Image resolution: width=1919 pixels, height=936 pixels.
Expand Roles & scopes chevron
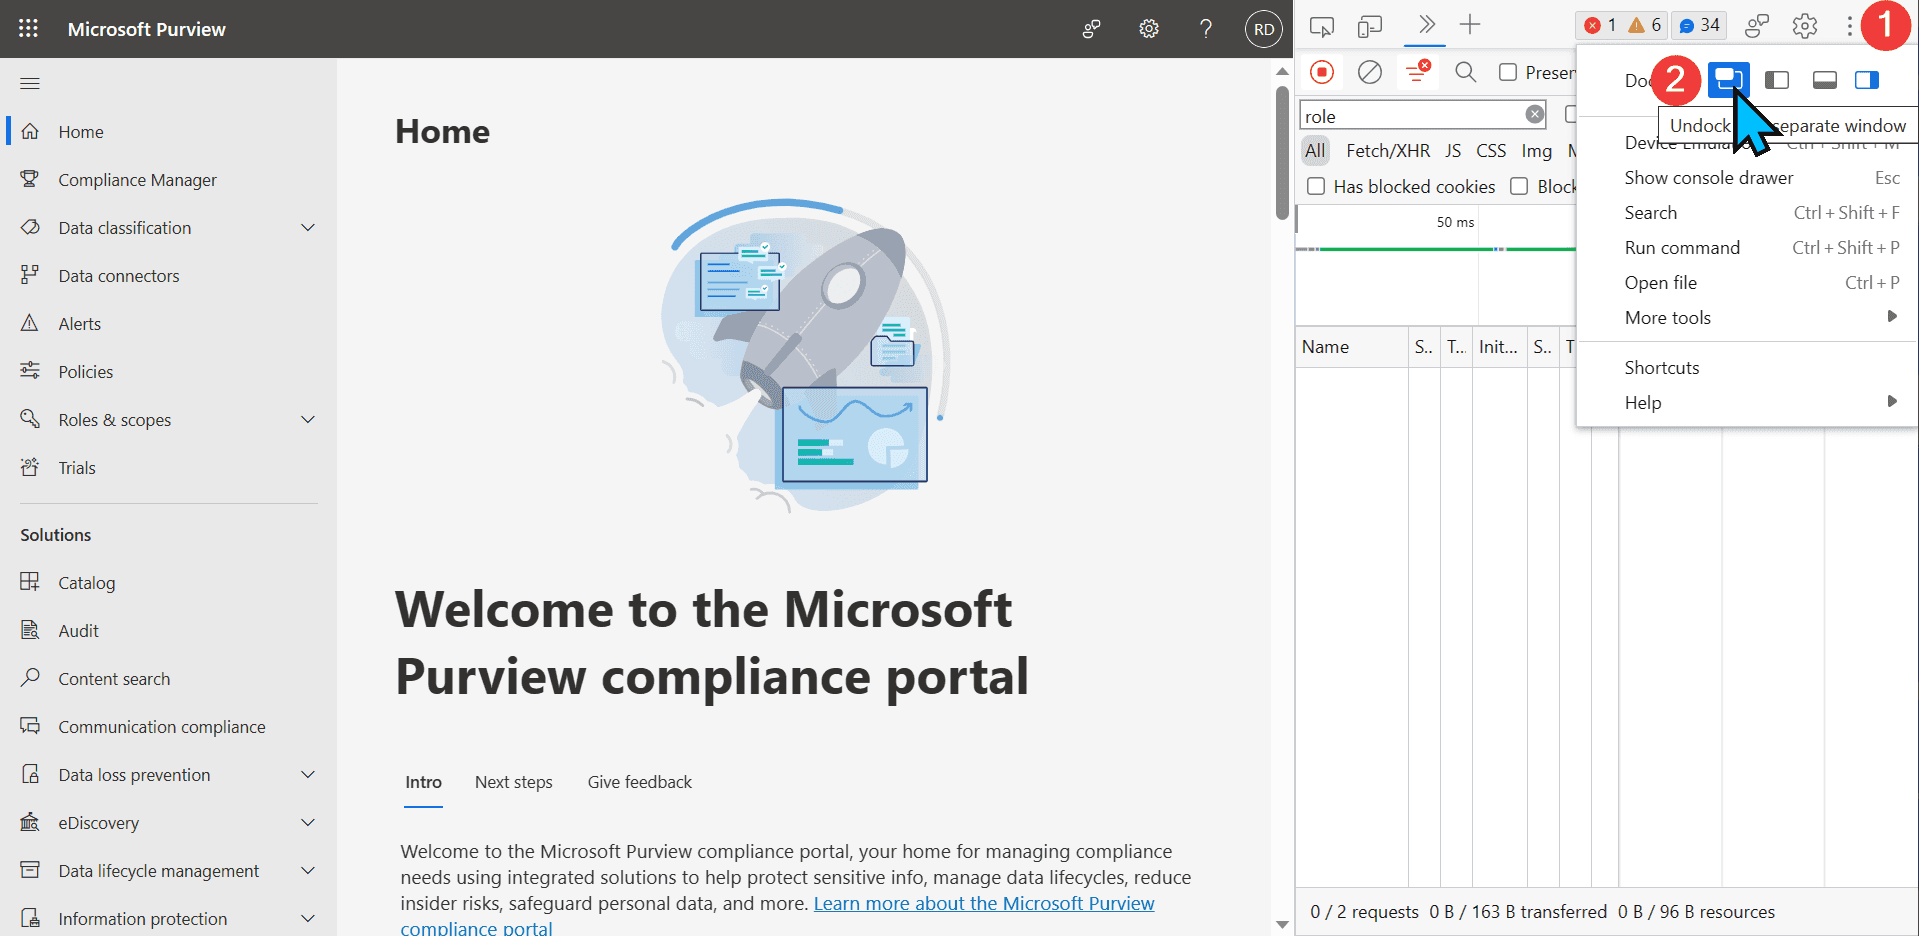click(x=308, y=420)
